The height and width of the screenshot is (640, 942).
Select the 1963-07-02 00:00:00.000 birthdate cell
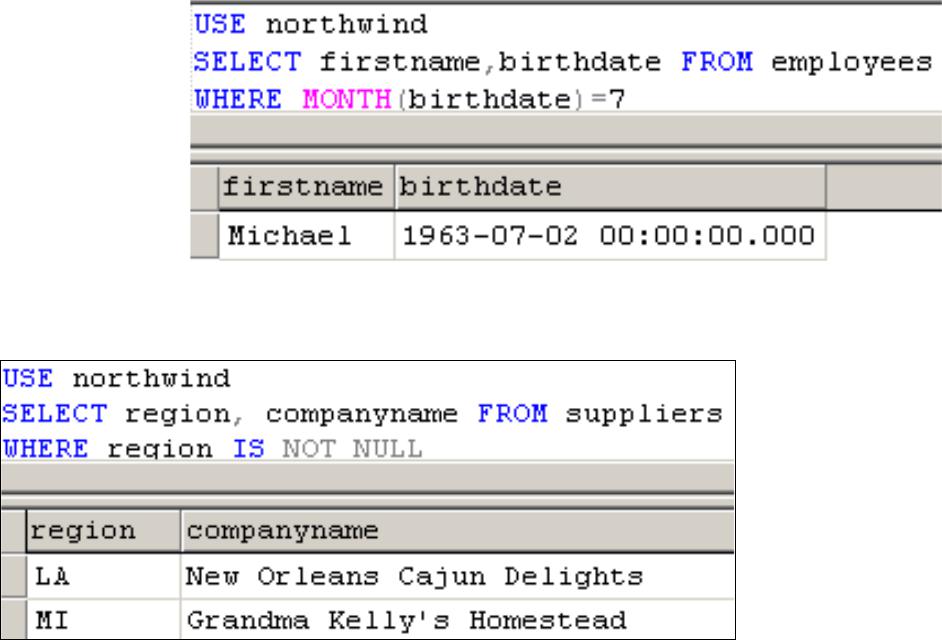(x=610, y=236)
